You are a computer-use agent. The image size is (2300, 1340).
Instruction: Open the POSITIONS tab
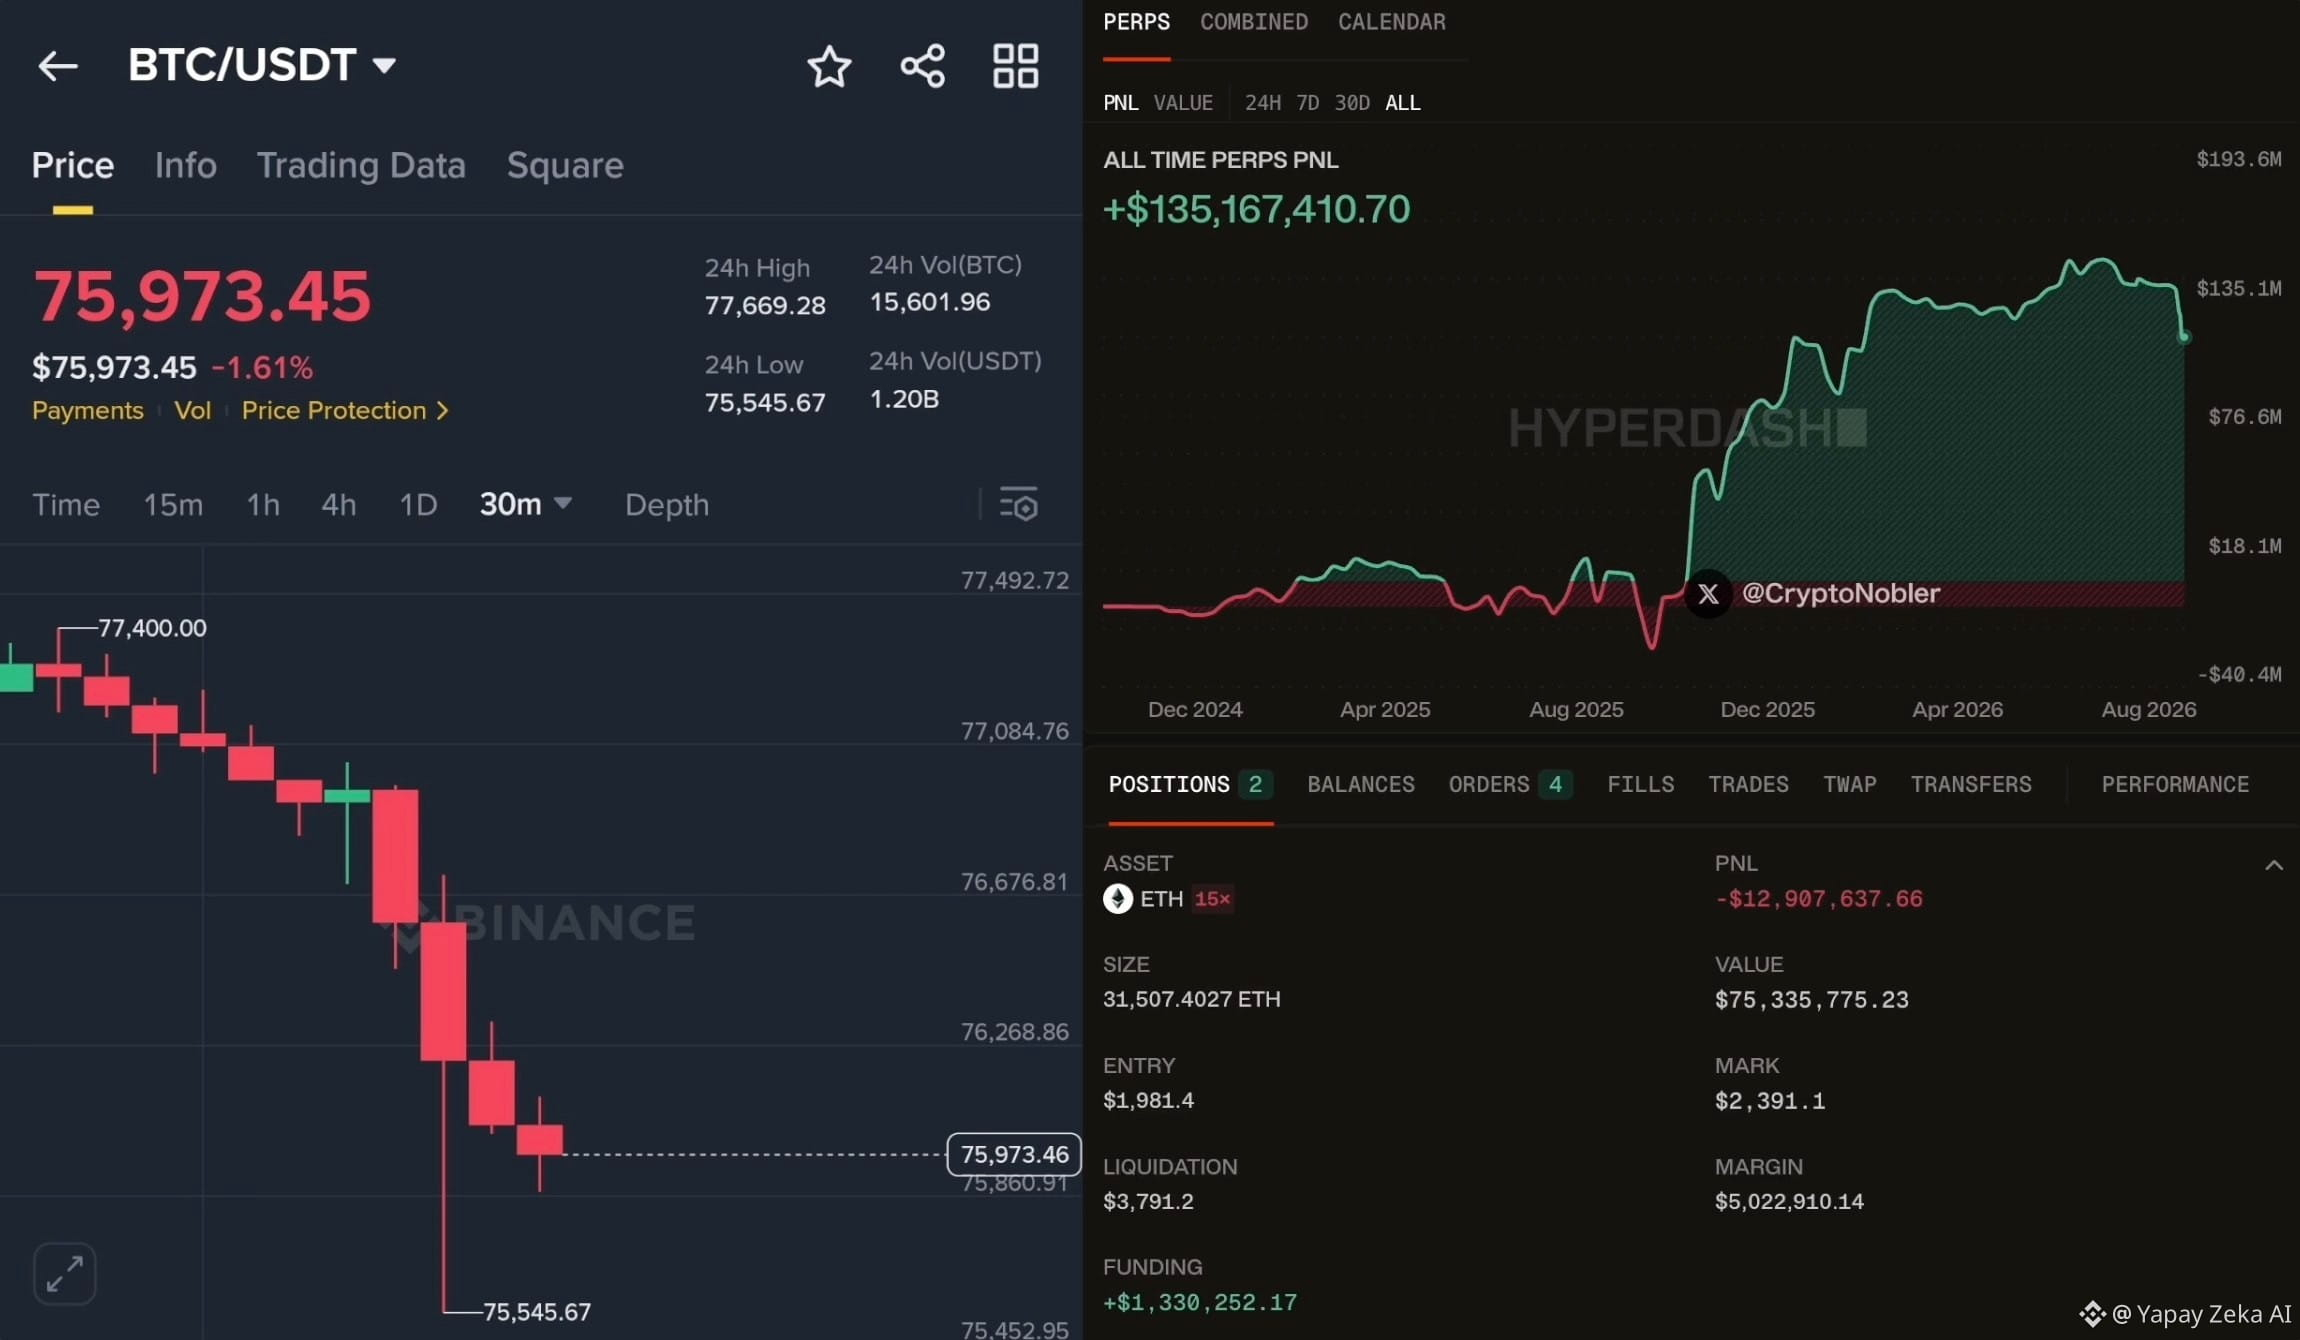coord(1190,785)
